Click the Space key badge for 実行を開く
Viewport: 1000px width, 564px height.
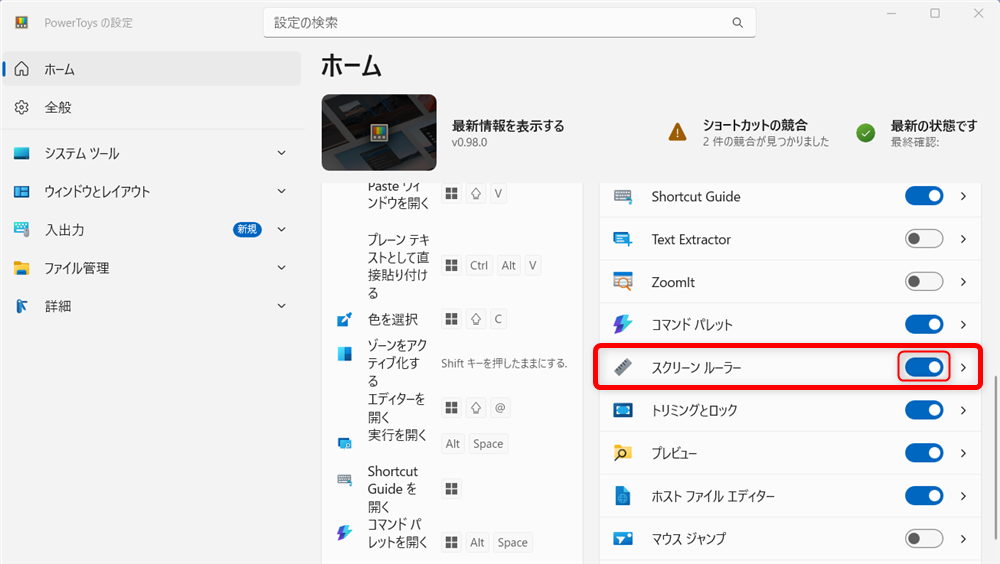(x=488, y=443)
